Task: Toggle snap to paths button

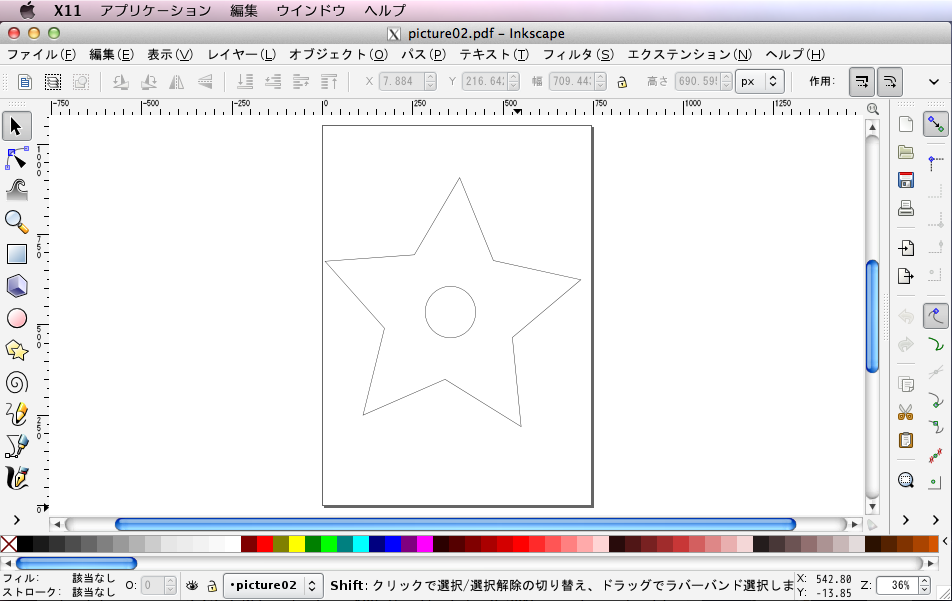Action: 936,344
